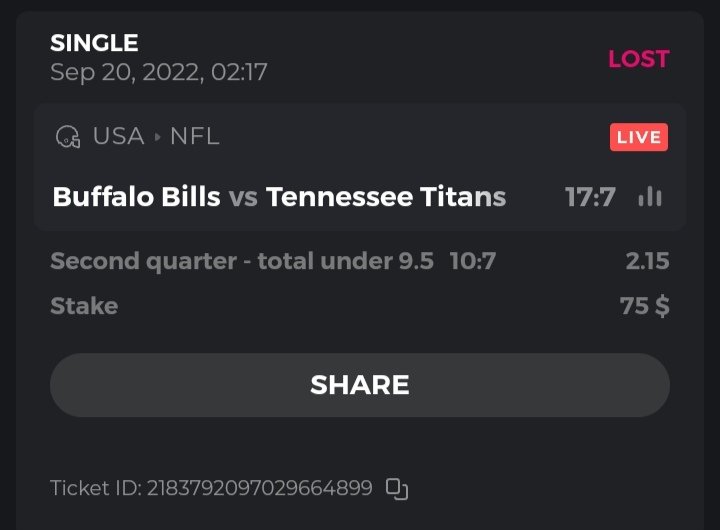Click the pink LOST status label

coord(638,58)
